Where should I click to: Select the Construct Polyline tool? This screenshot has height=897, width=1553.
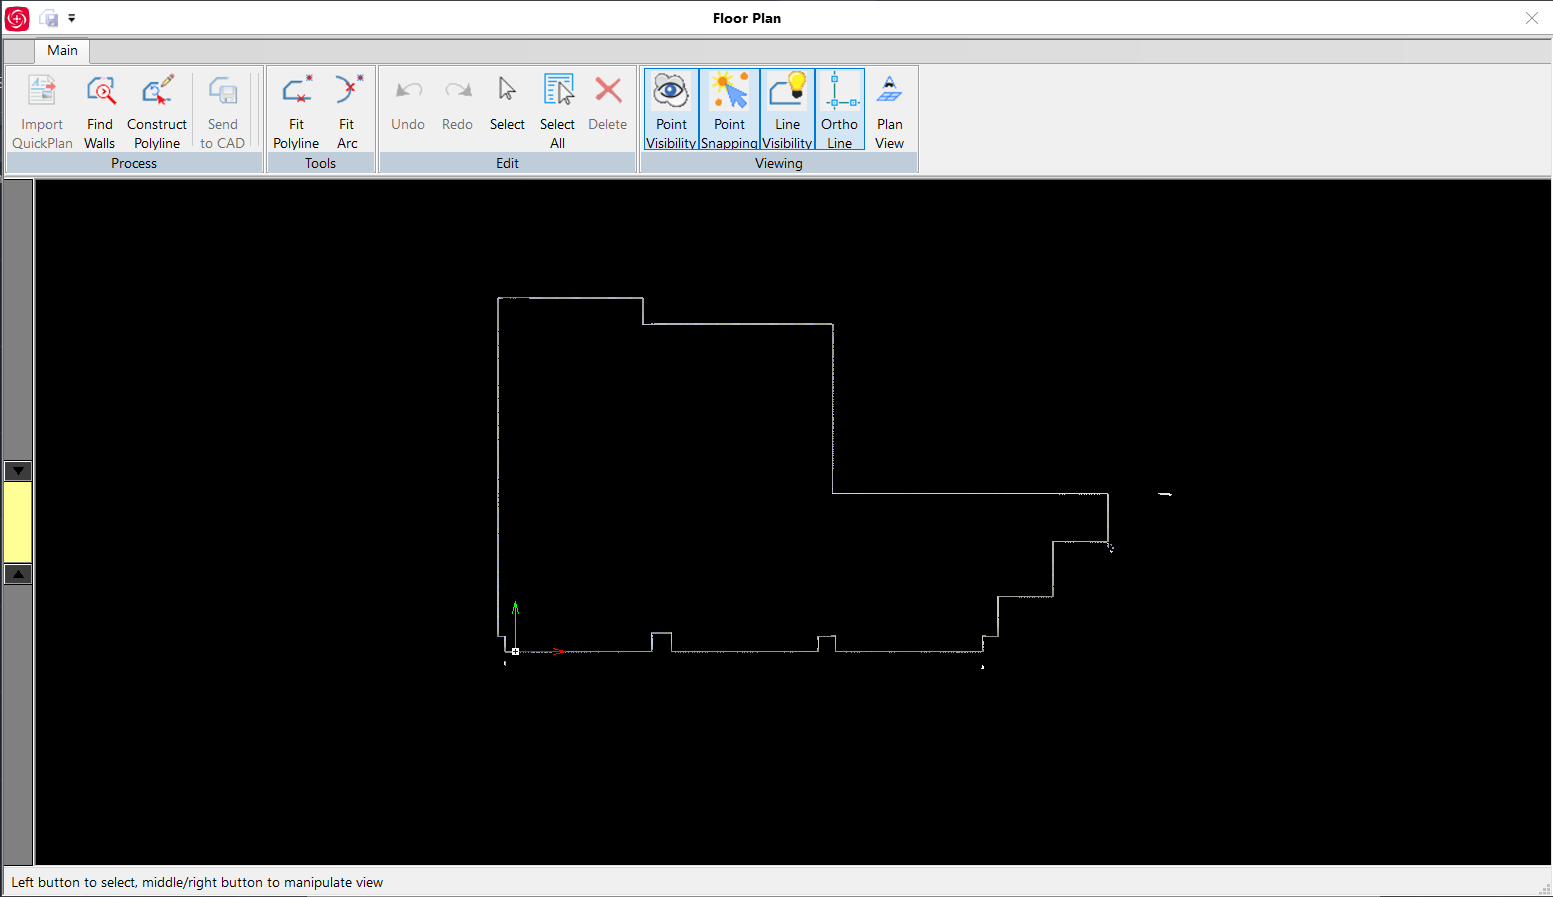pyautogui.click(x=157, y=110)
